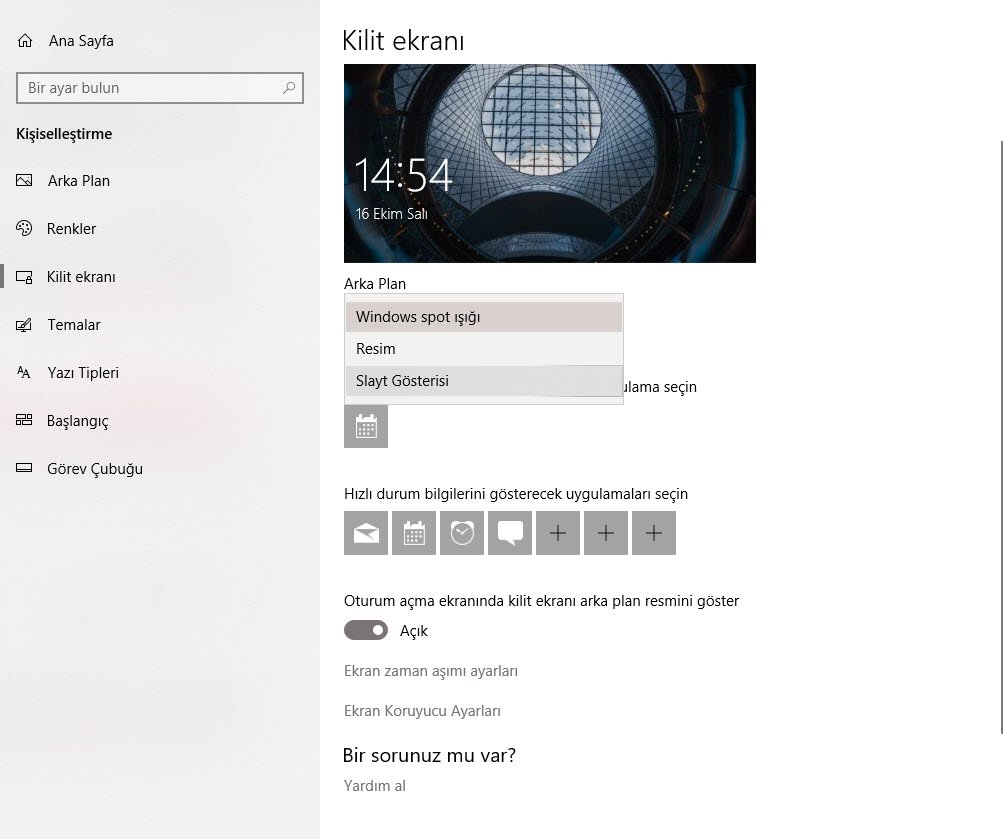Click the Yardım al link
The height and width of the screenshot is (839, 1005).
point(374,785)
